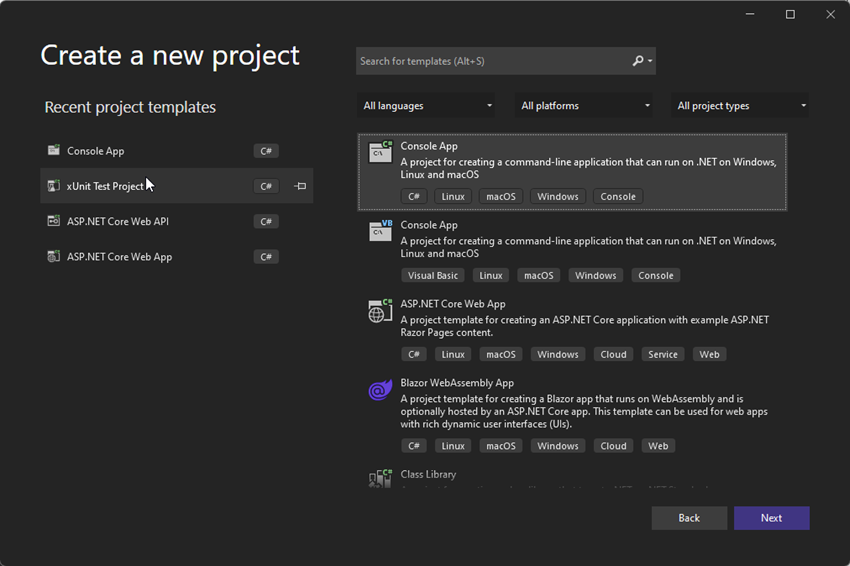Click the xUnit Test Project template icon
Image resolution: width=850 pixels, height=566 pixels.
coord(54,186)
